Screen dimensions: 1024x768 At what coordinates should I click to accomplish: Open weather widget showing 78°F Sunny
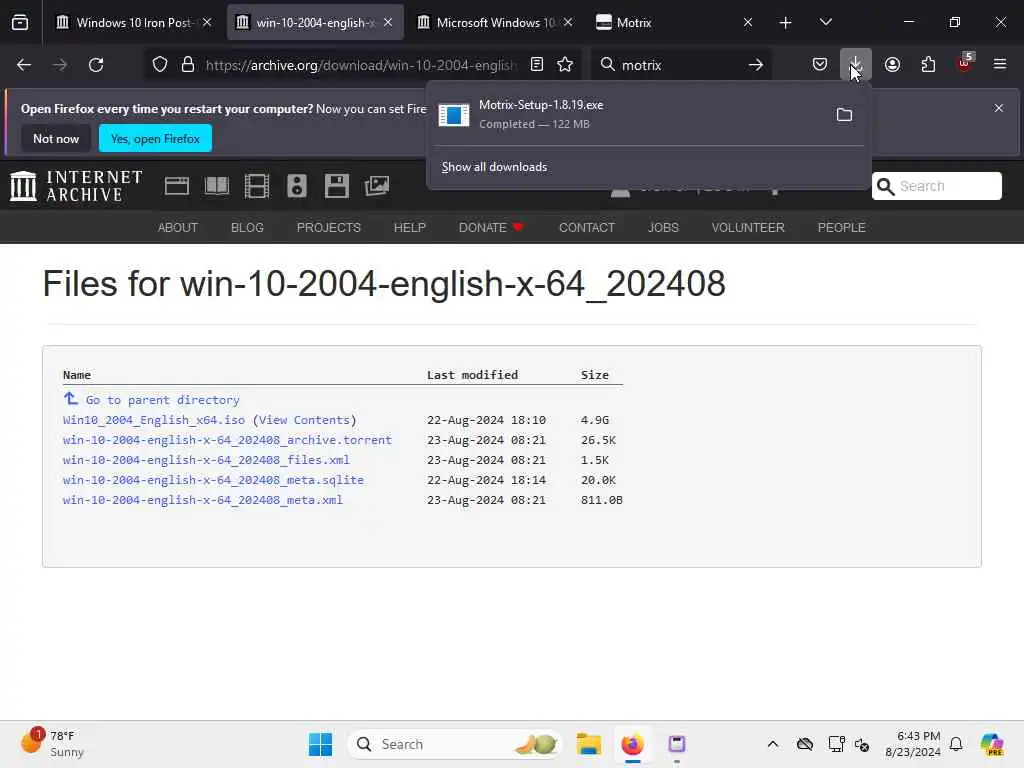(x=52, y=744)
